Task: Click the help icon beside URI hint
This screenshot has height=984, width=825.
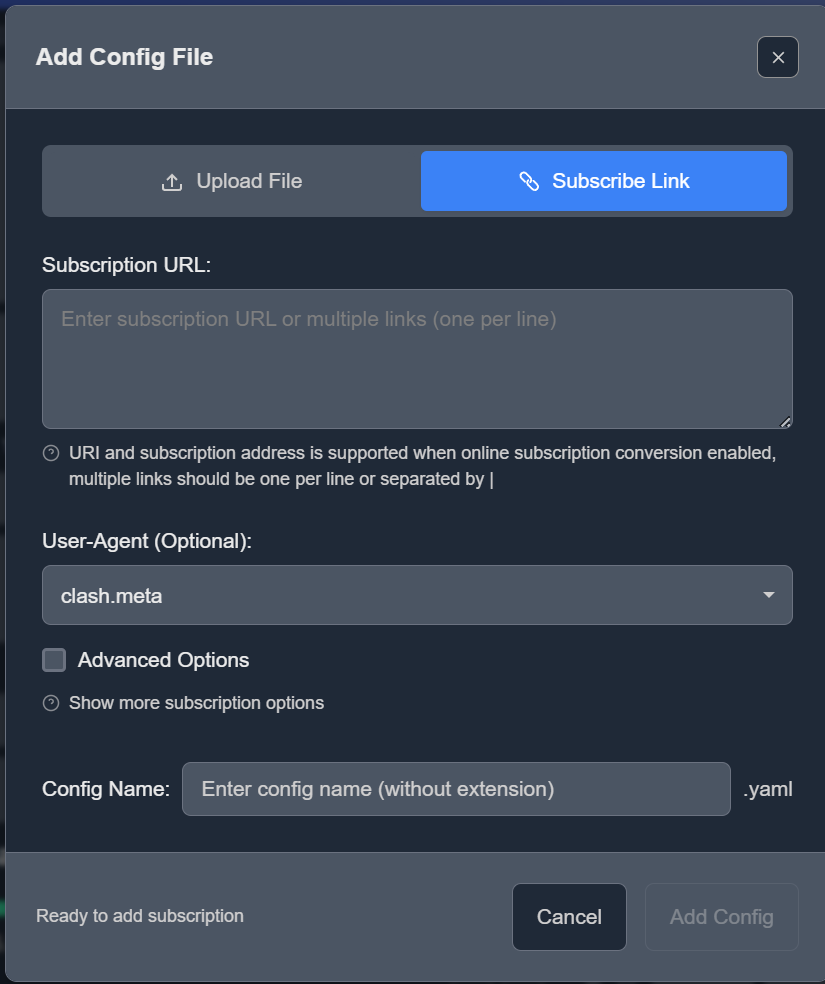Action: point(51,454)
